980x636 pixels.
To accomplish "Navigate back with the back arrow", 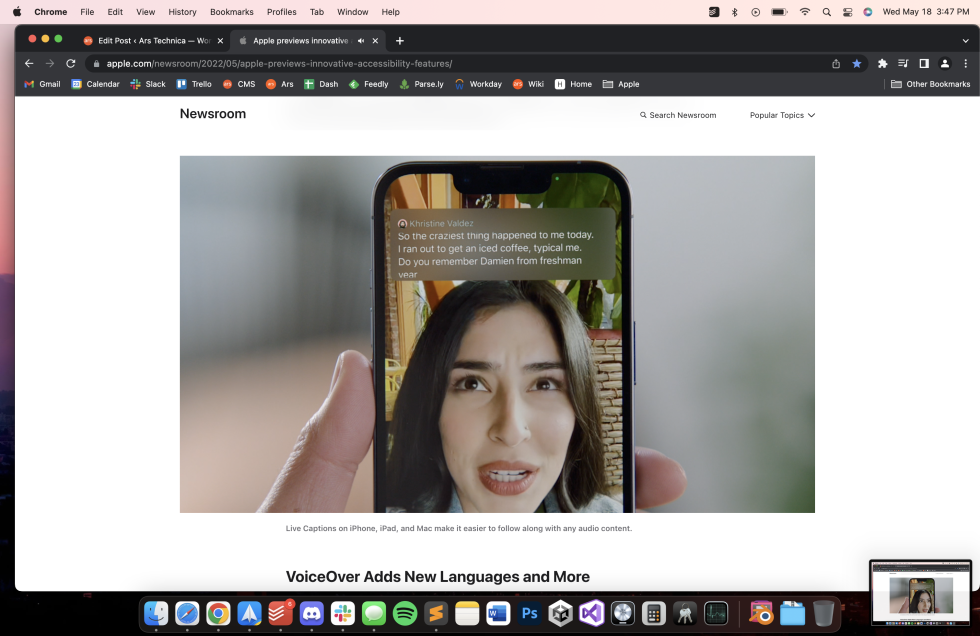I will point(28,62).
